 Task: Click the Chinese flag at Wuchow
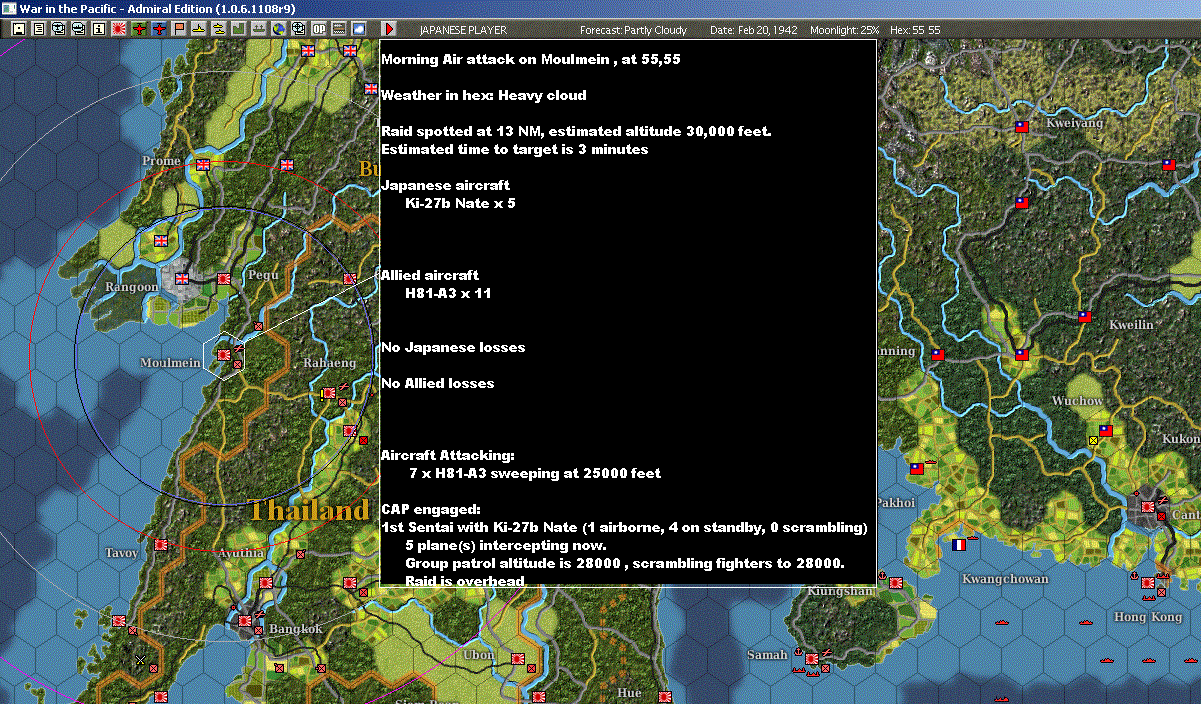(1106, 430)
